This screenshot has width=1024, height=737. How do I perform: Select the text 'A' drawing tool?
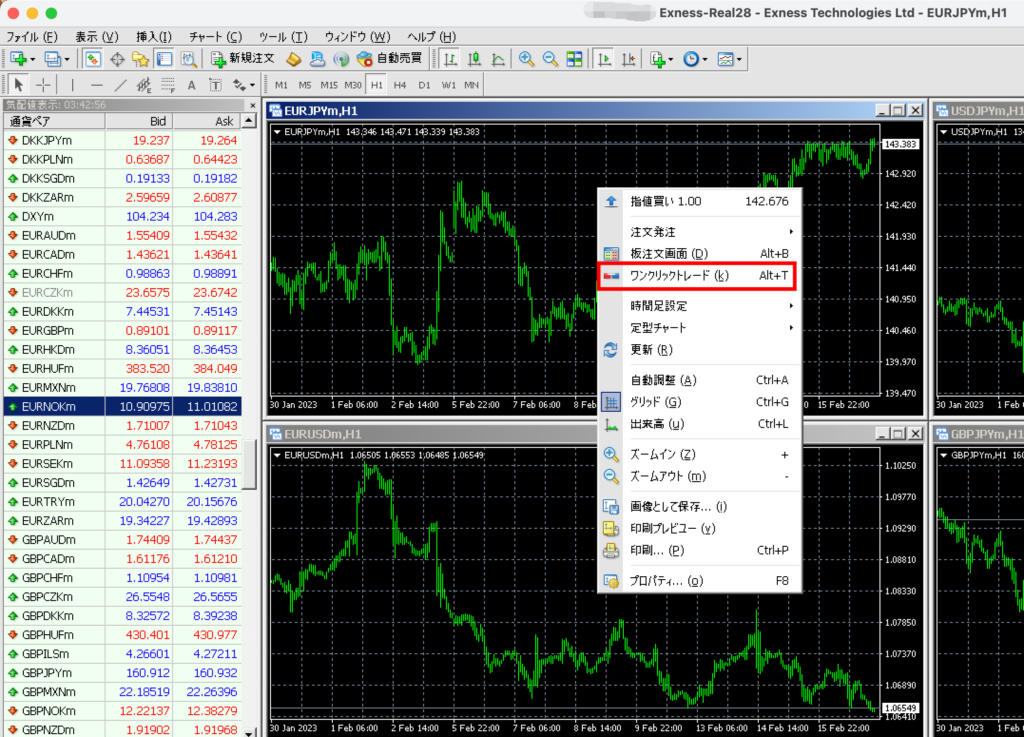(191, 85)
